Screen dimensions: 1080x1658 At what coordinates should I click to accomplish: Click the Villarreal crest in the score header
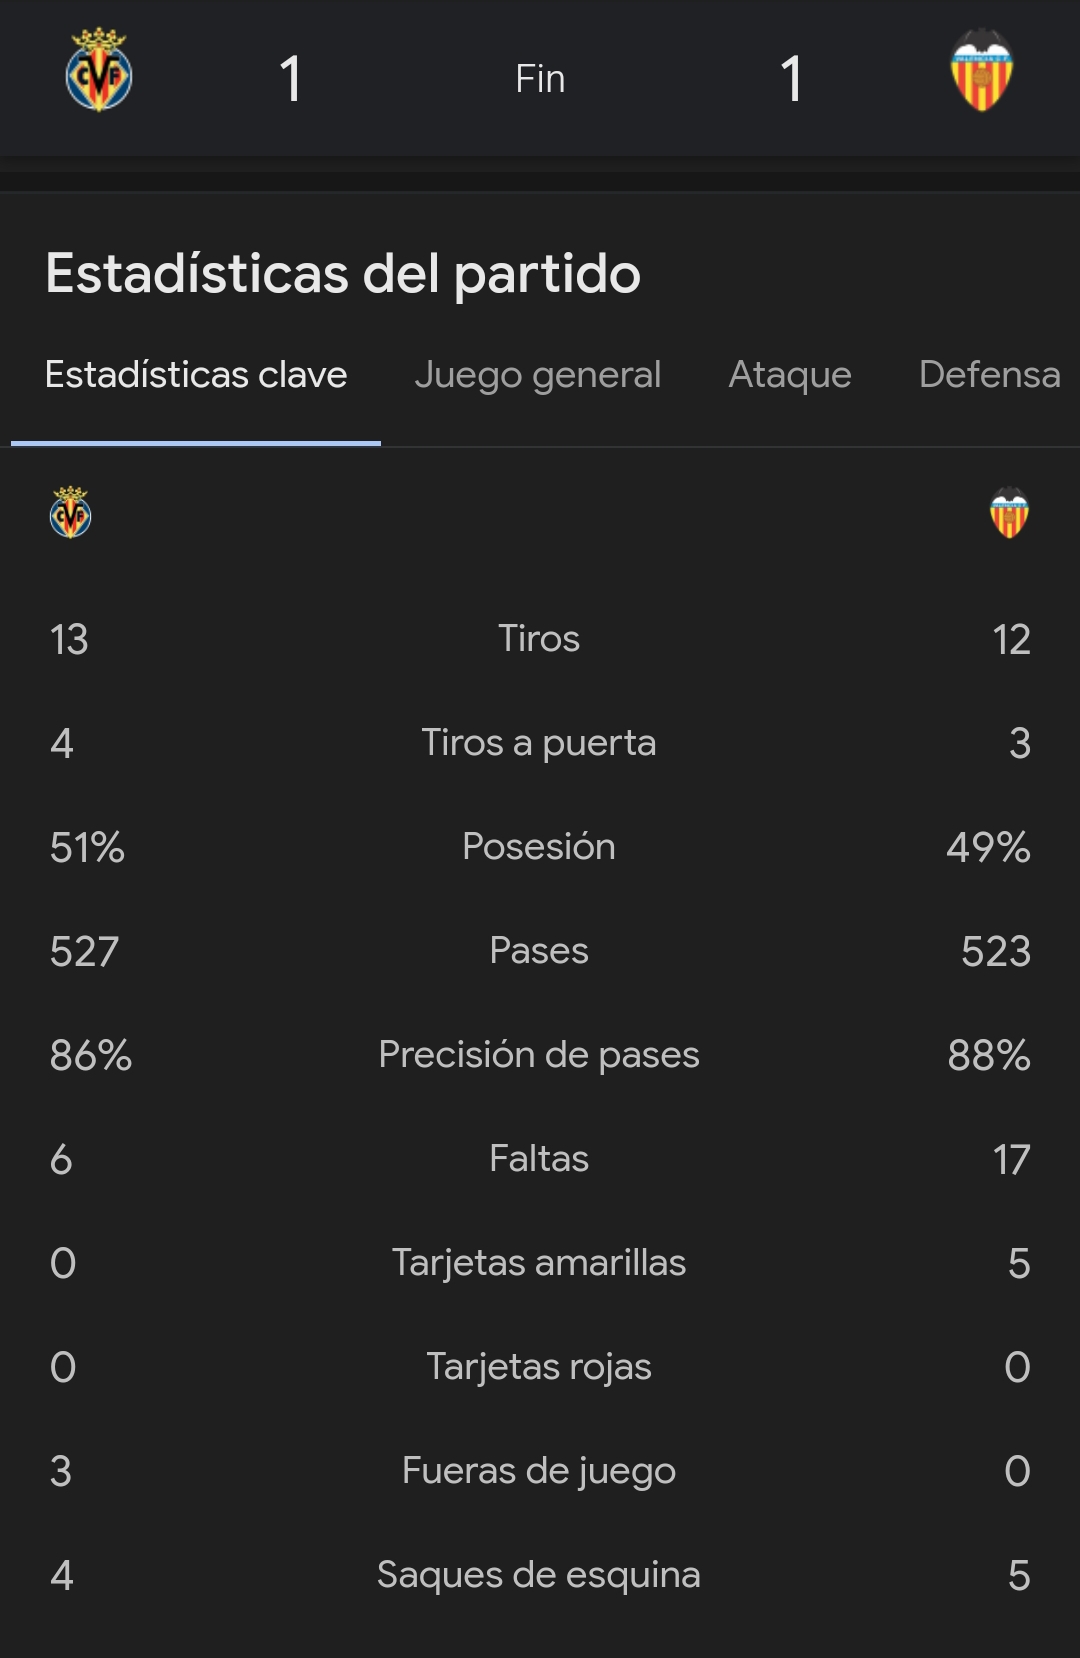(x=98, y=71)
